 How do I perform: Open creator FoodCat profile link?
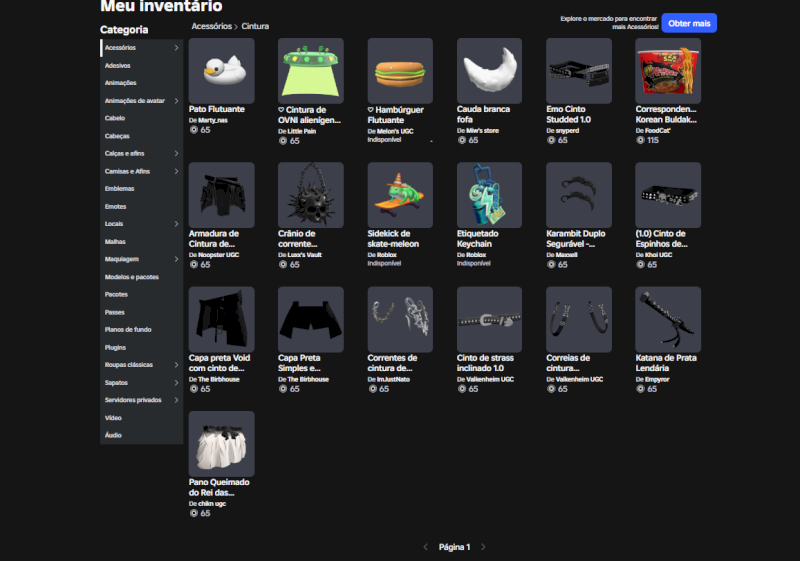[x=658, y=131]
